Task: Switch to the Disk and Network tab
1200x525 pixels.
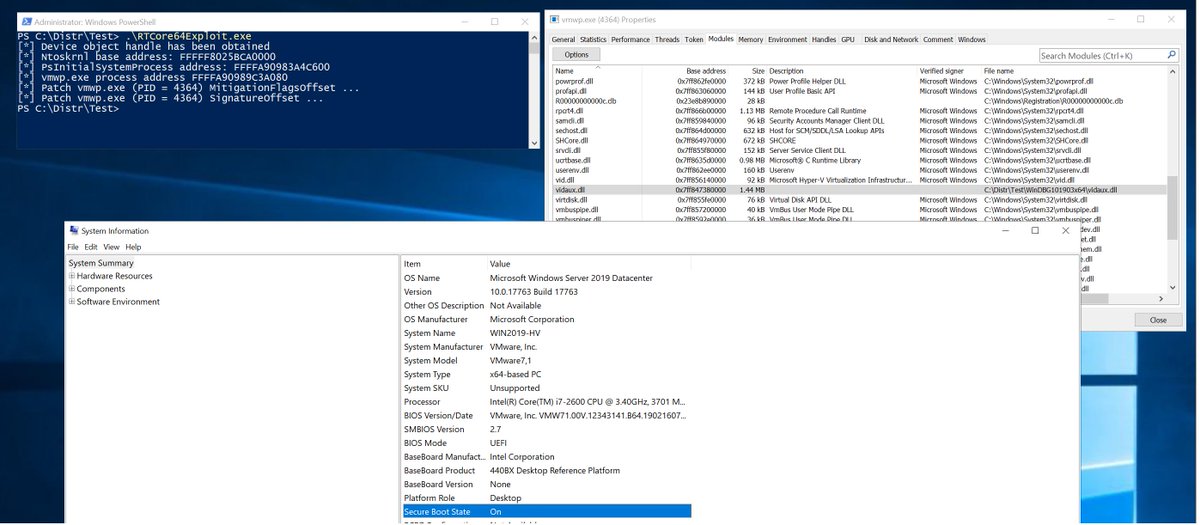Action: (x=891, y=39)
